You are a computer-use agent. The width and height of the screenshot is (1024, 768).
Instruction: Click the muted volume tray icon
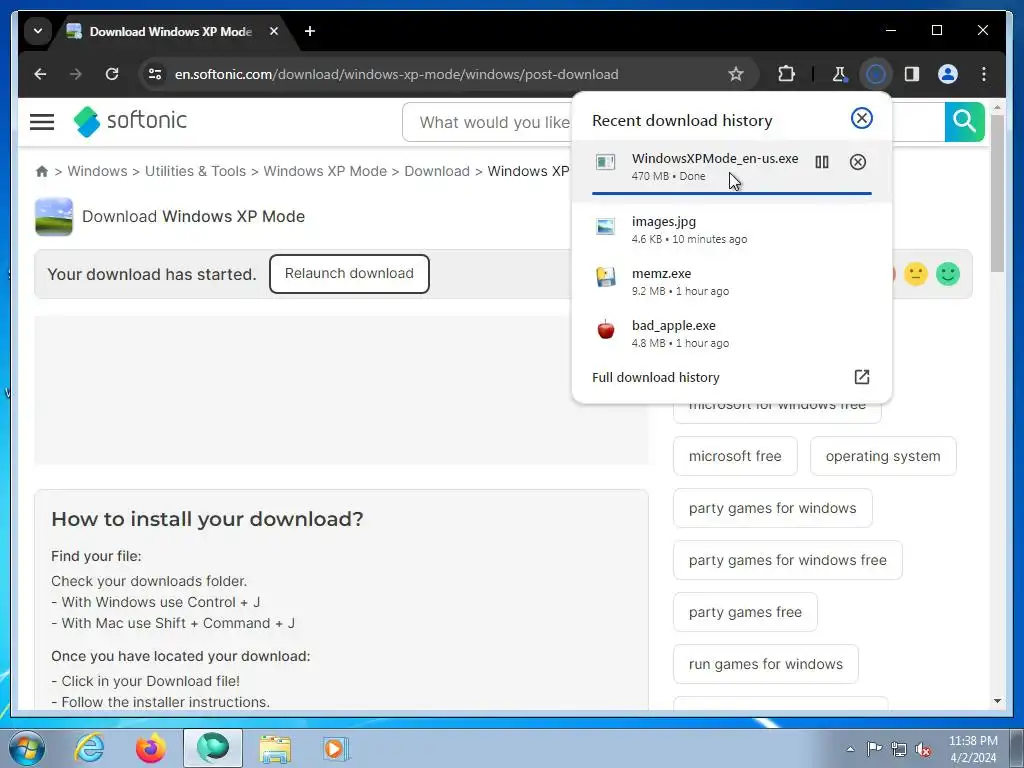923,749
